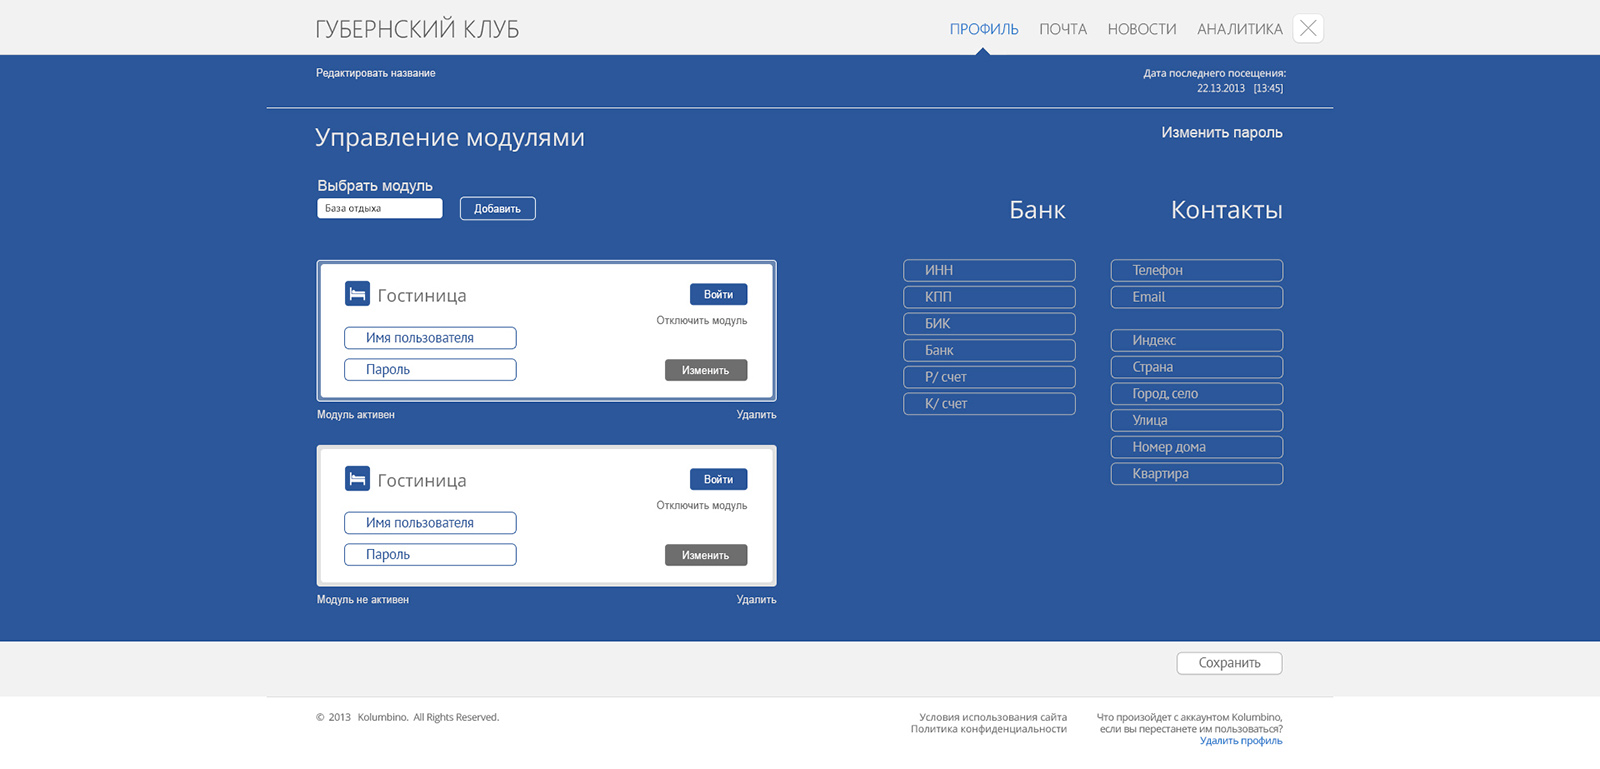Click the Банк section heading
The image size is (1600, 769).
click(x=1037, y=210)
